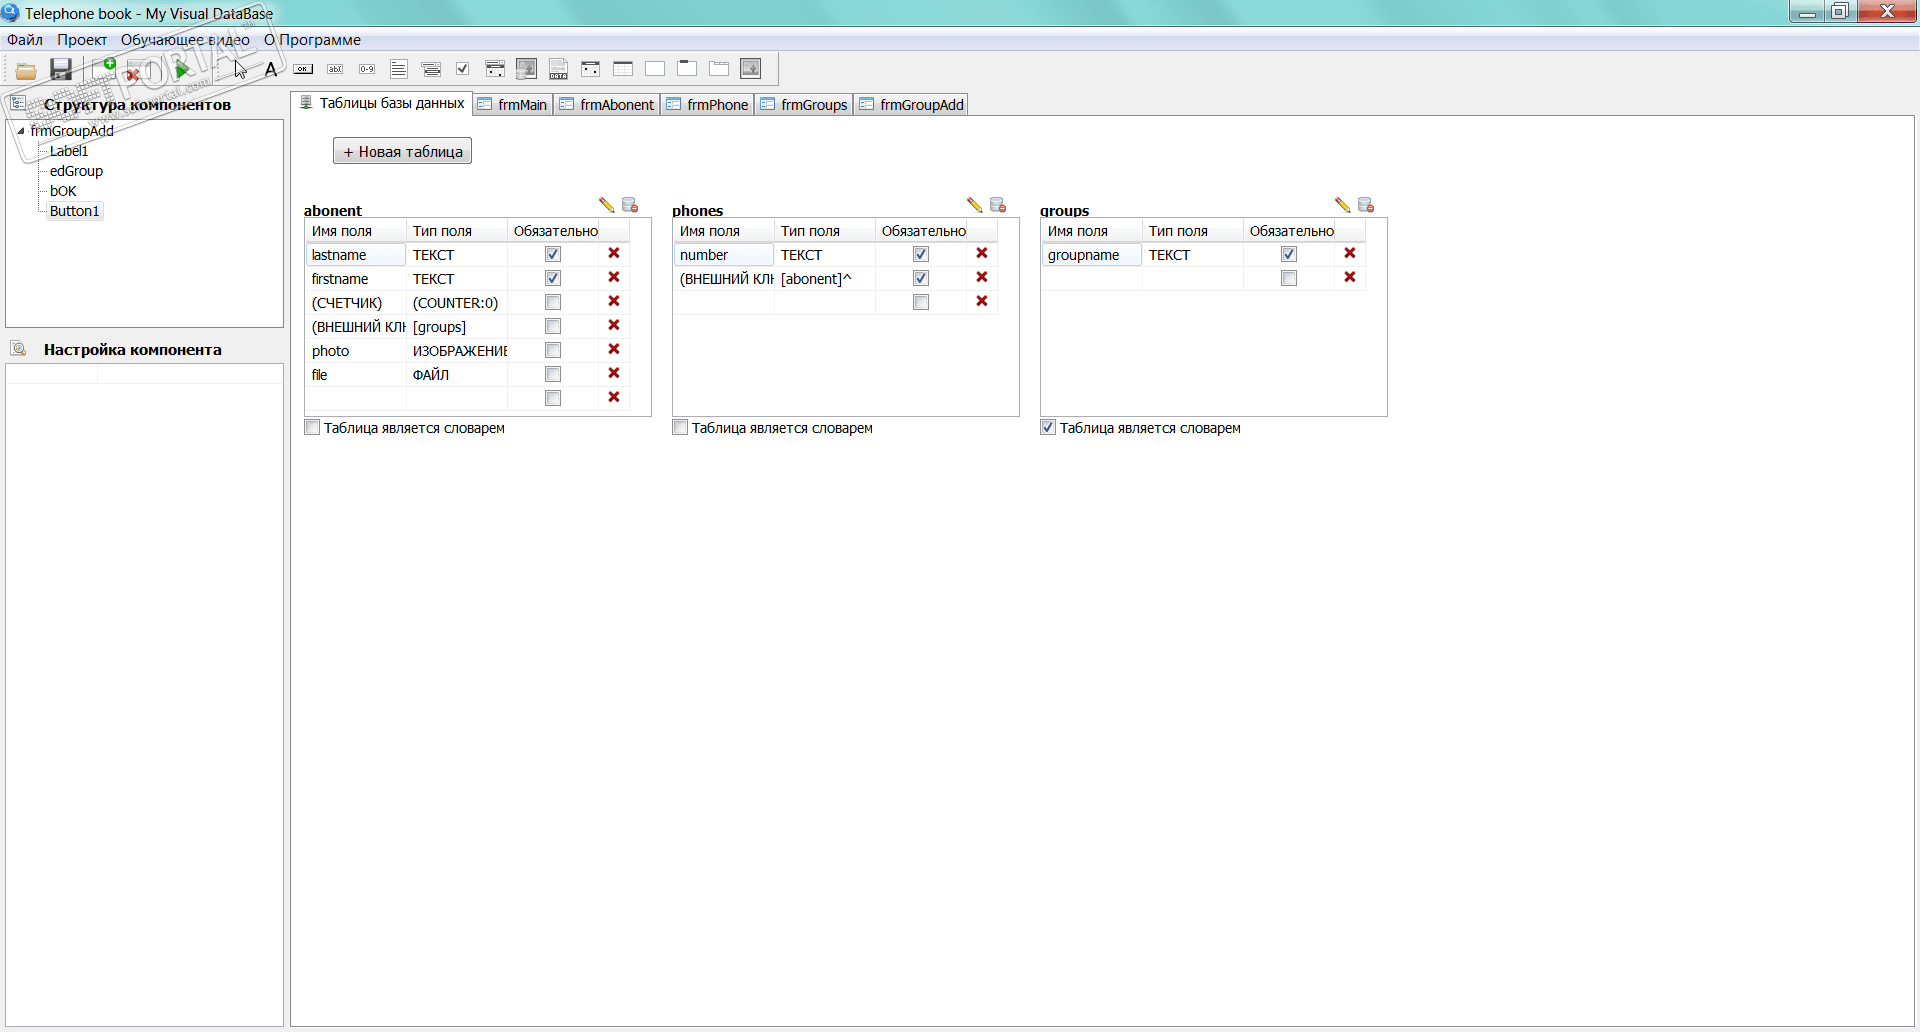
Task: Enable the required checkbox for photo field
Action: tap(553, 350)
